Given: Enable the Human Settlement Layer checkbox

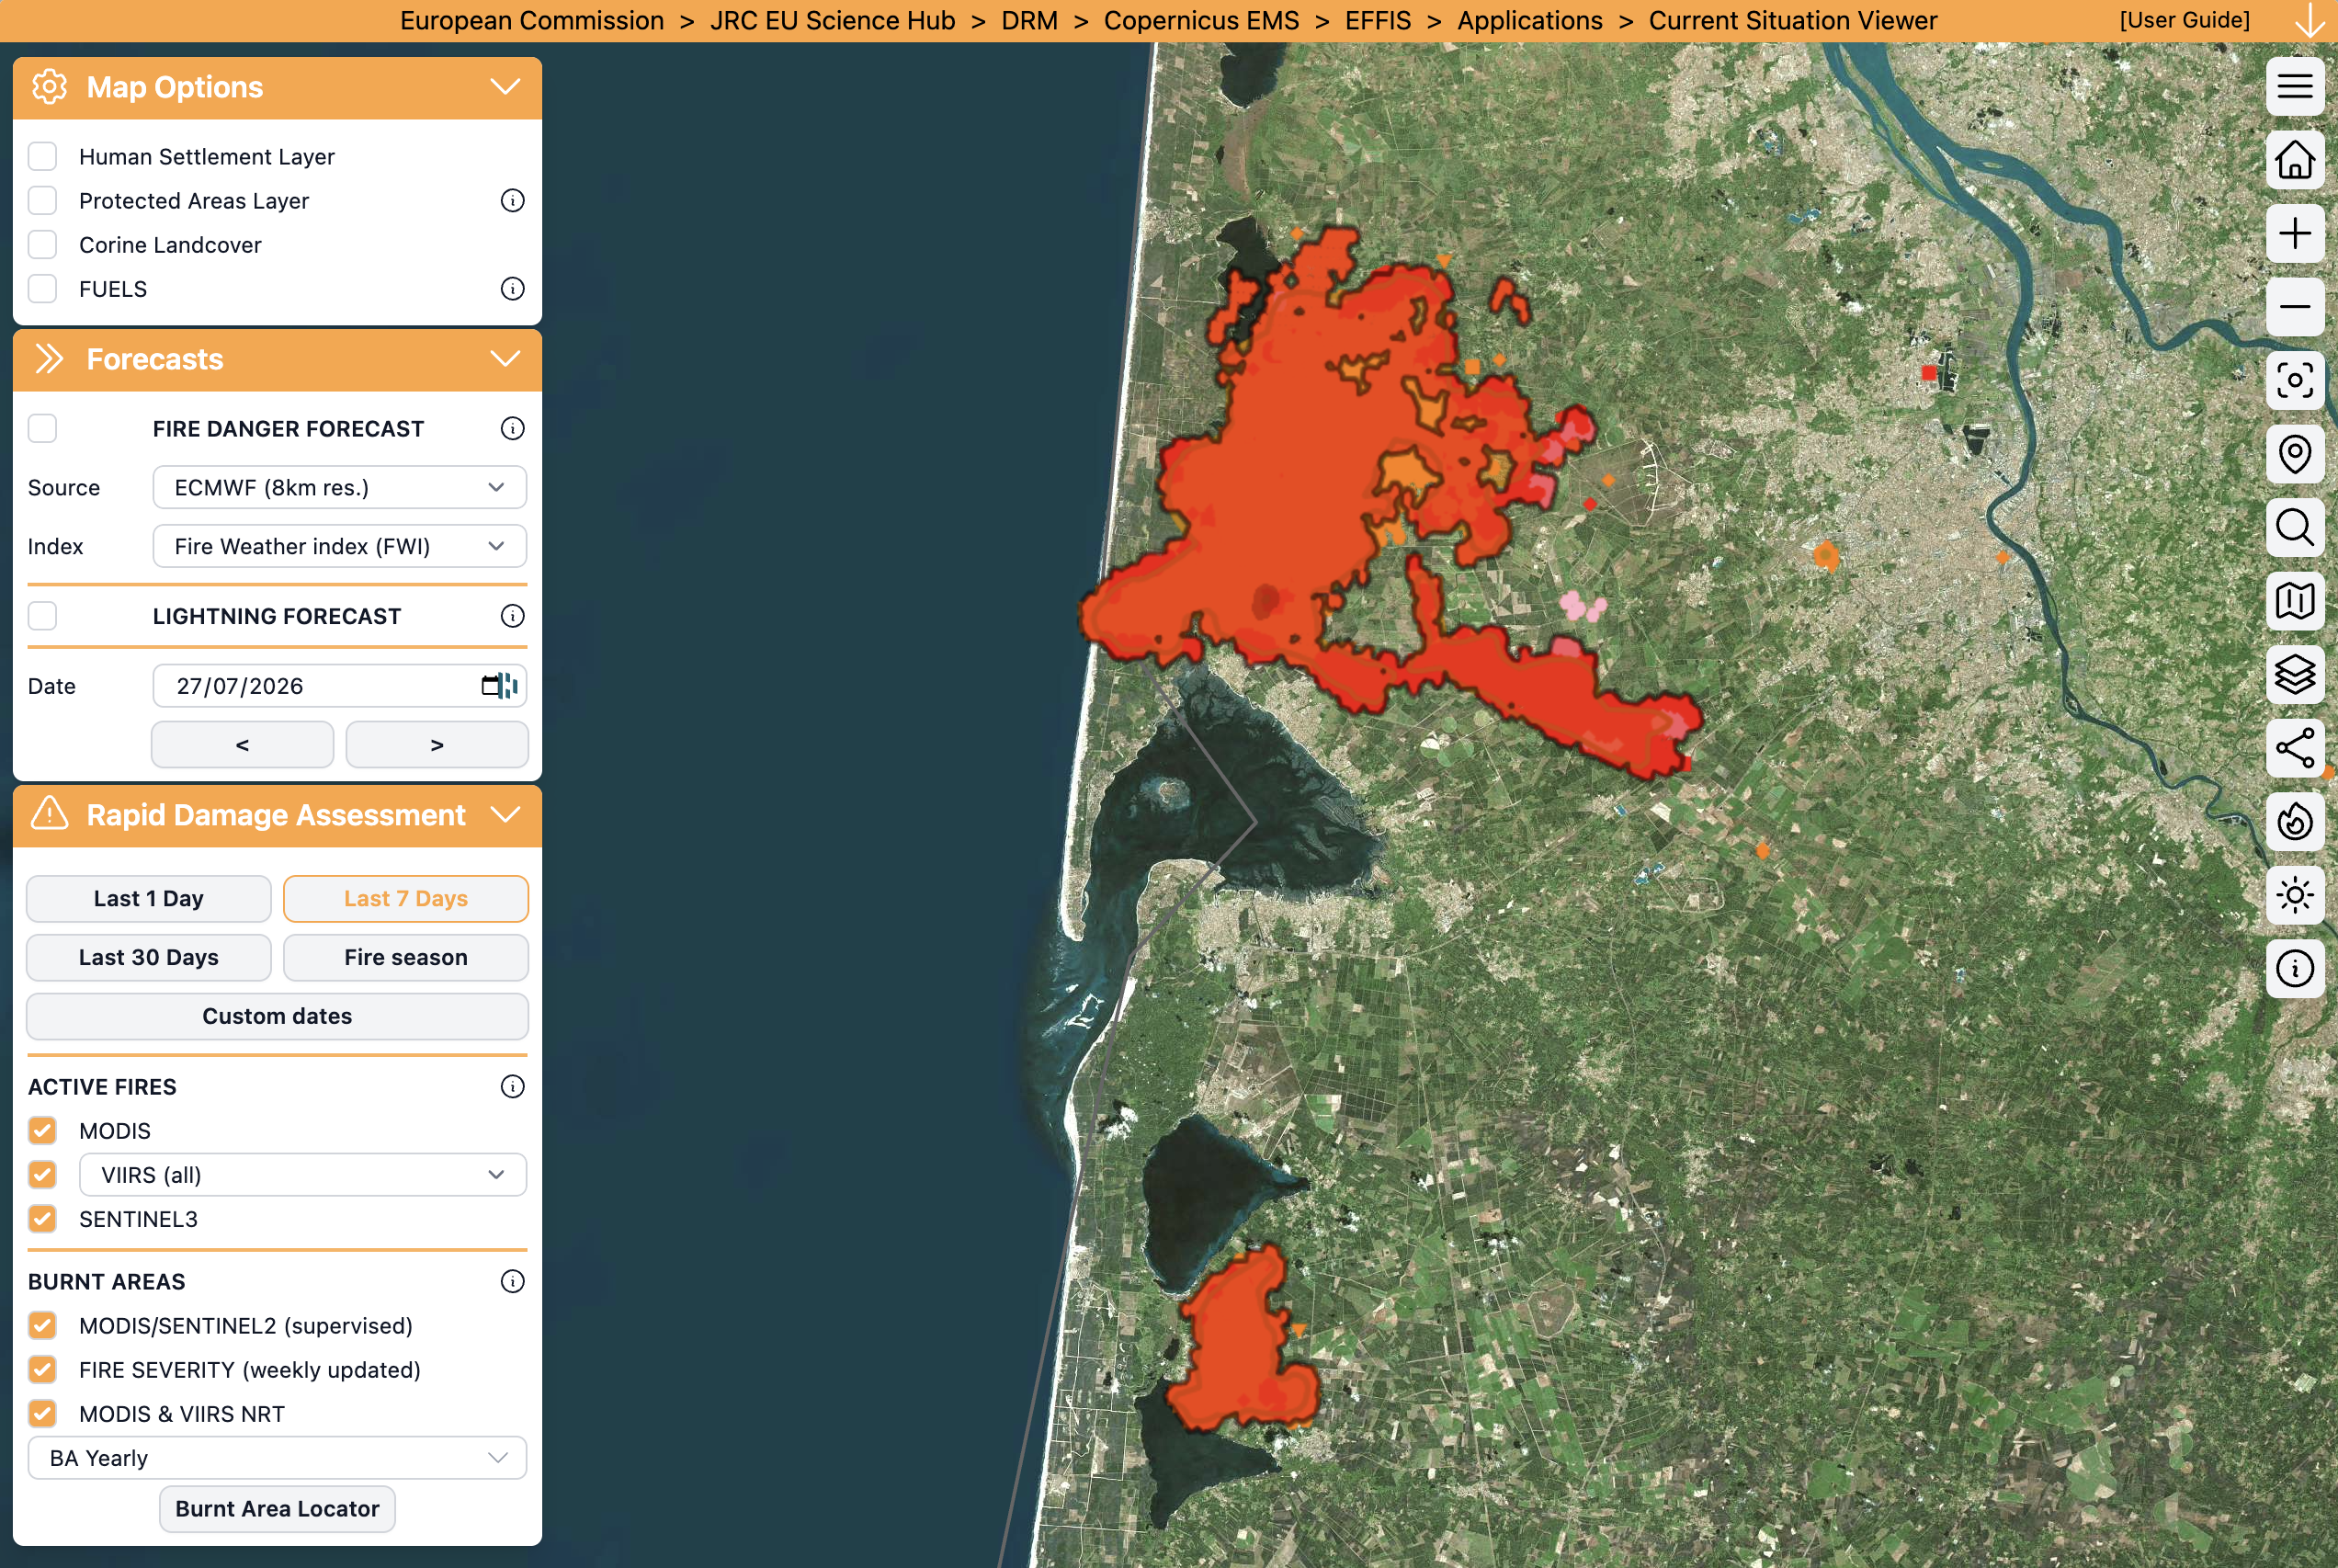Looking at the screenshot, I should point(42,157).
